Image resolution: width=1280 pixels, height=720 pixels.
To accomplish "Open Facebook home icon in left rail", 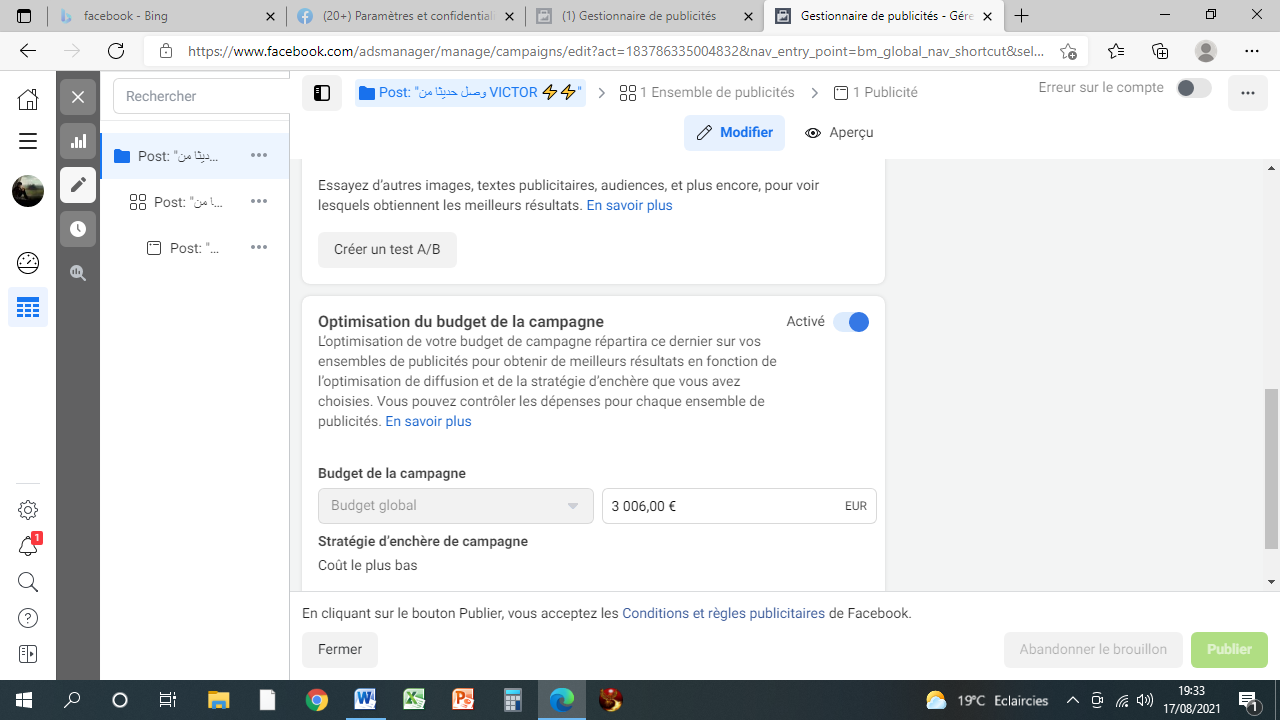I will coord(28,99).
